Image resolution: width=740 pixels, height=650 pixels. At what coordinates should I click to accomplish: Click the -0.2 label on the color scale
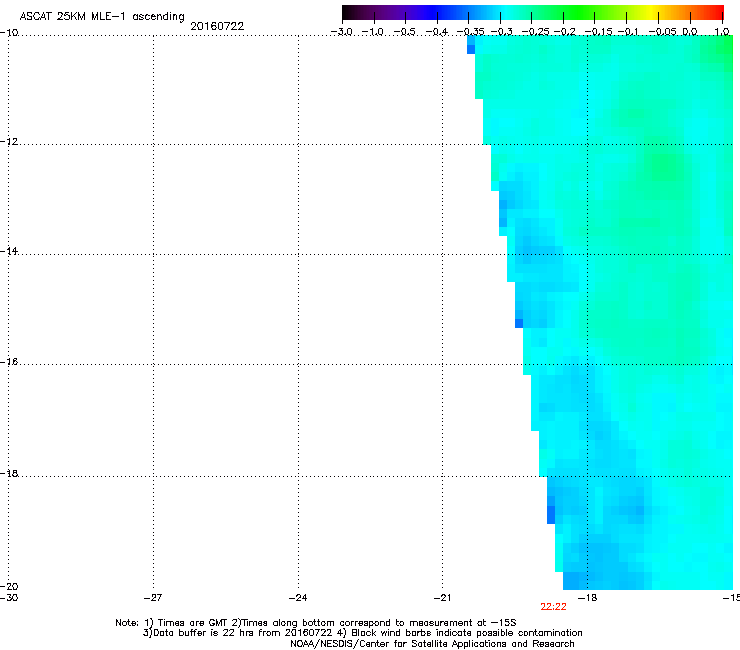coord(565,32)
